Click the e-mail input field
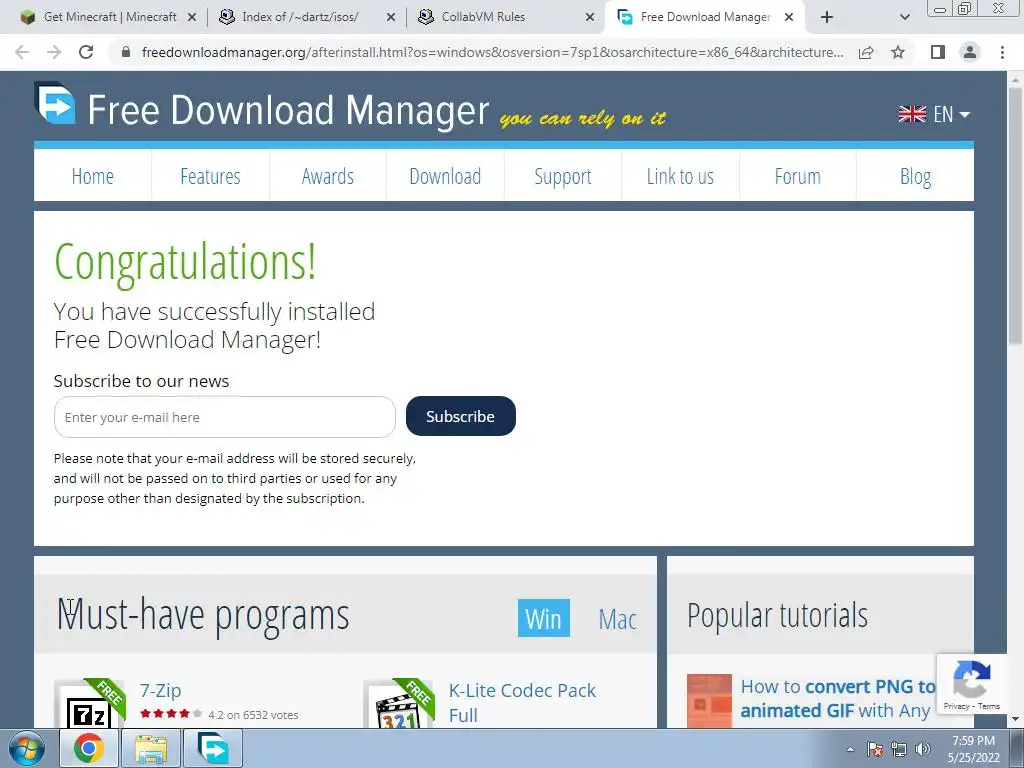 coord(225,417)
